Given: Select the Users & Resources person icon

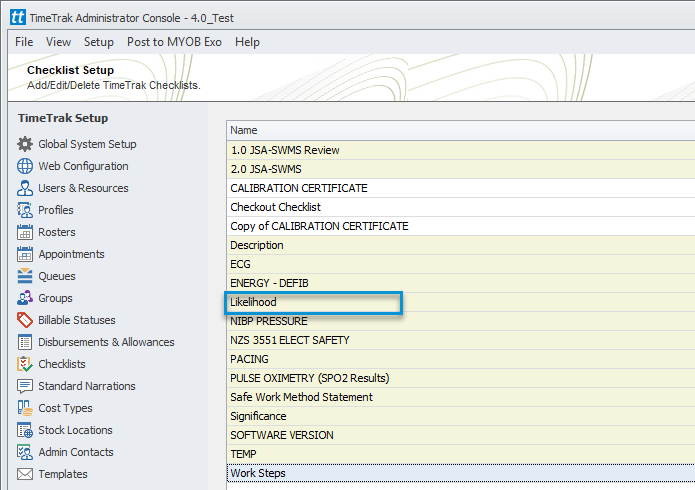Looking at the screenshot, I should (25, 188).
